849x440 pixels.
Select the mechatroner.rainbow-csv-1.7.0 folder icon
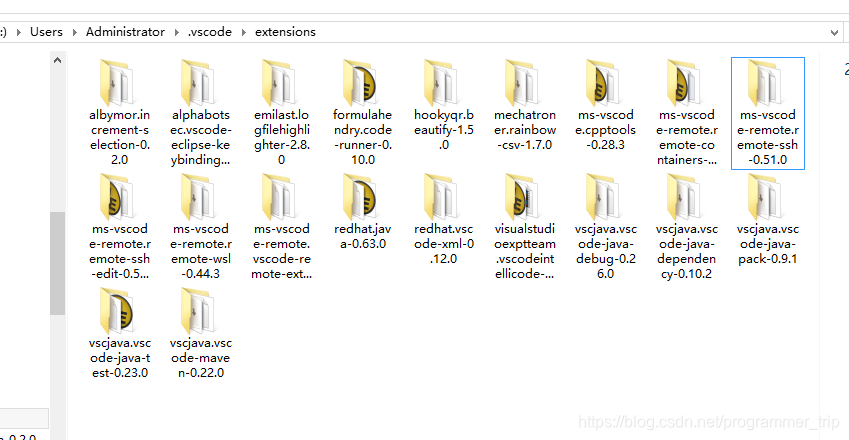click(x=523, y=83)
